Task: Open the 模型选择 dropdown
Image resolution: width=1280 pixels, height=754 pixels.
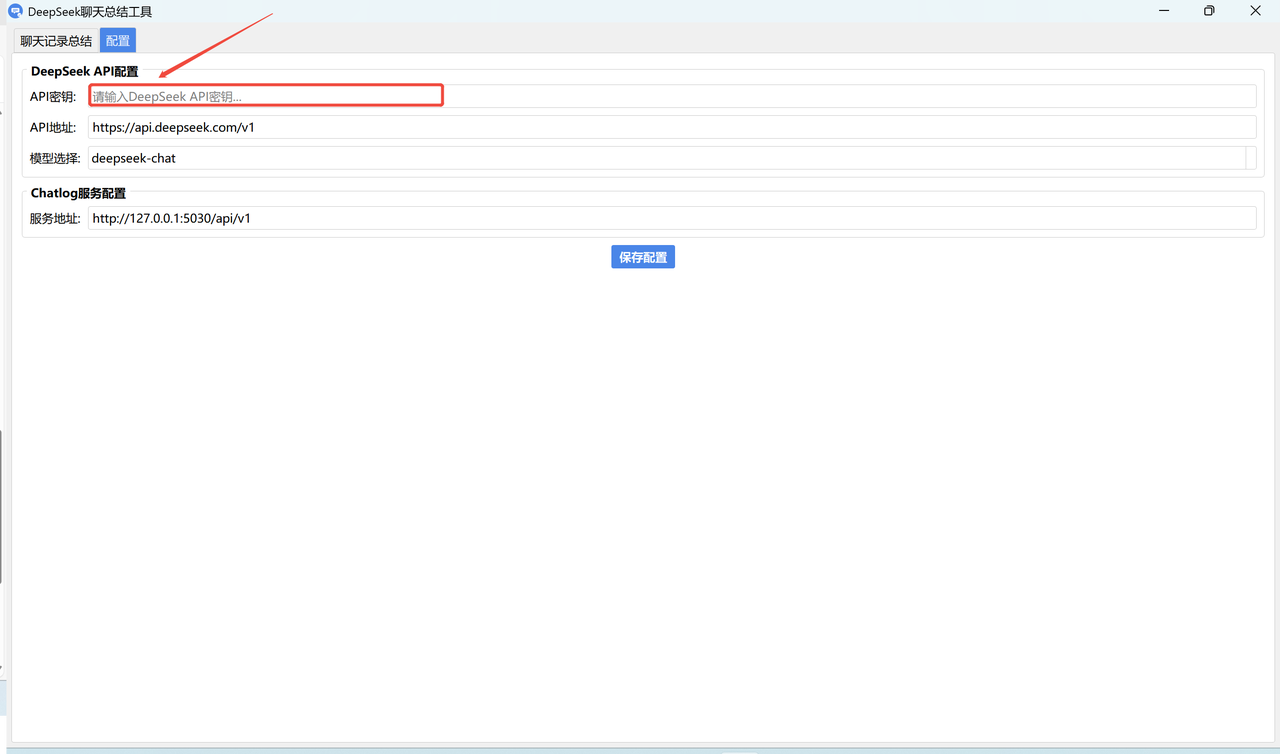Action: (x=672, y=158)
